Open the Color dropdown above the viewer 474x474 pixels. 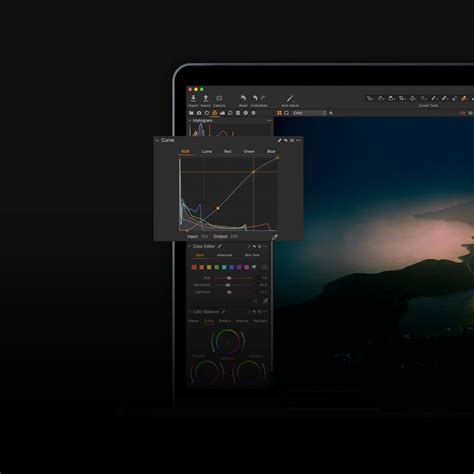tap(309, 113)
